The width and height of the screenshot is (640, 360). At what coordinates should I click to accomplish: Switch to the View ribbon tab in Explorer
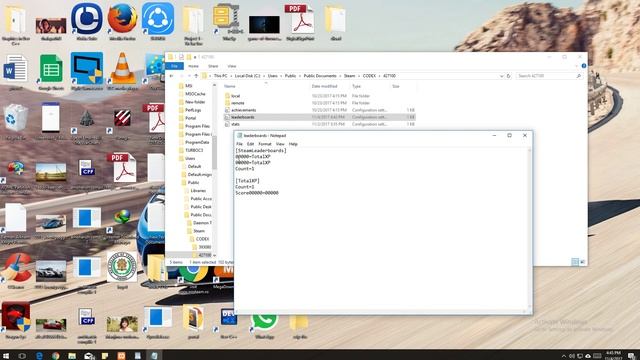click(x=232, y=66)
